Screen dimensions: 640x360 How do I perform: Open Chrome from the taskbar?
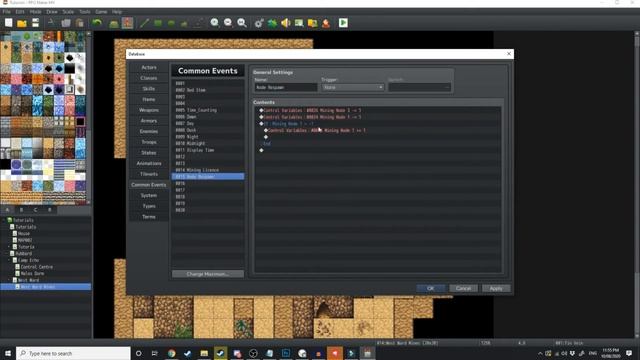coord(171,353)
